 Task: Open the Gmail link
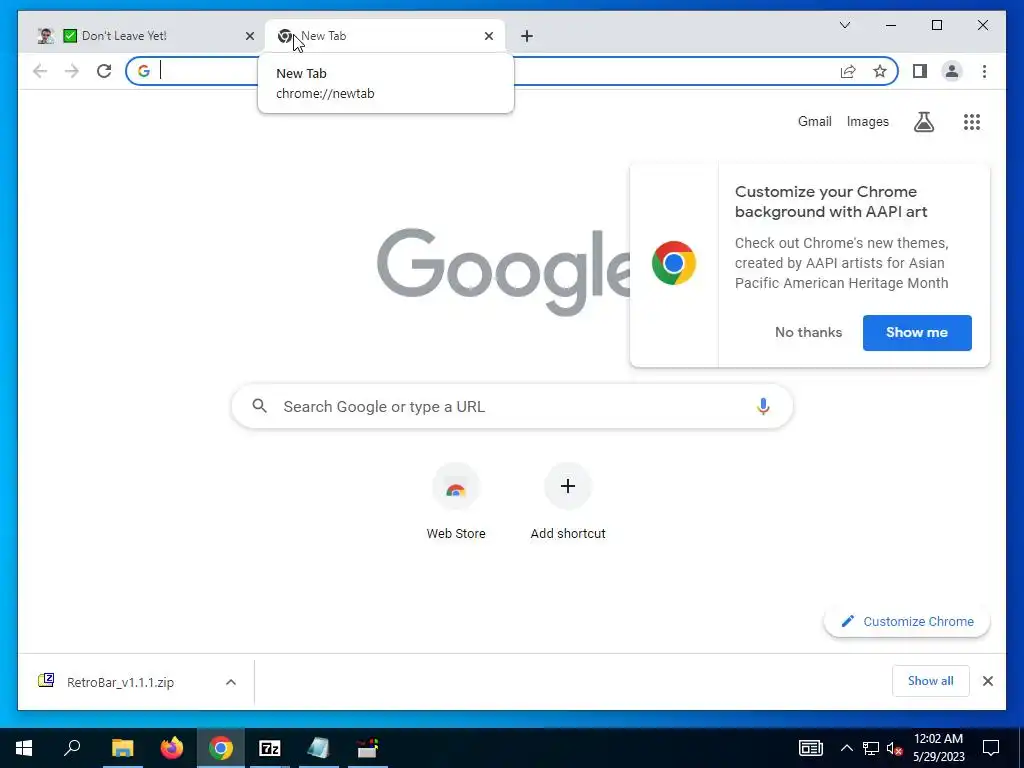pos(814,121)
